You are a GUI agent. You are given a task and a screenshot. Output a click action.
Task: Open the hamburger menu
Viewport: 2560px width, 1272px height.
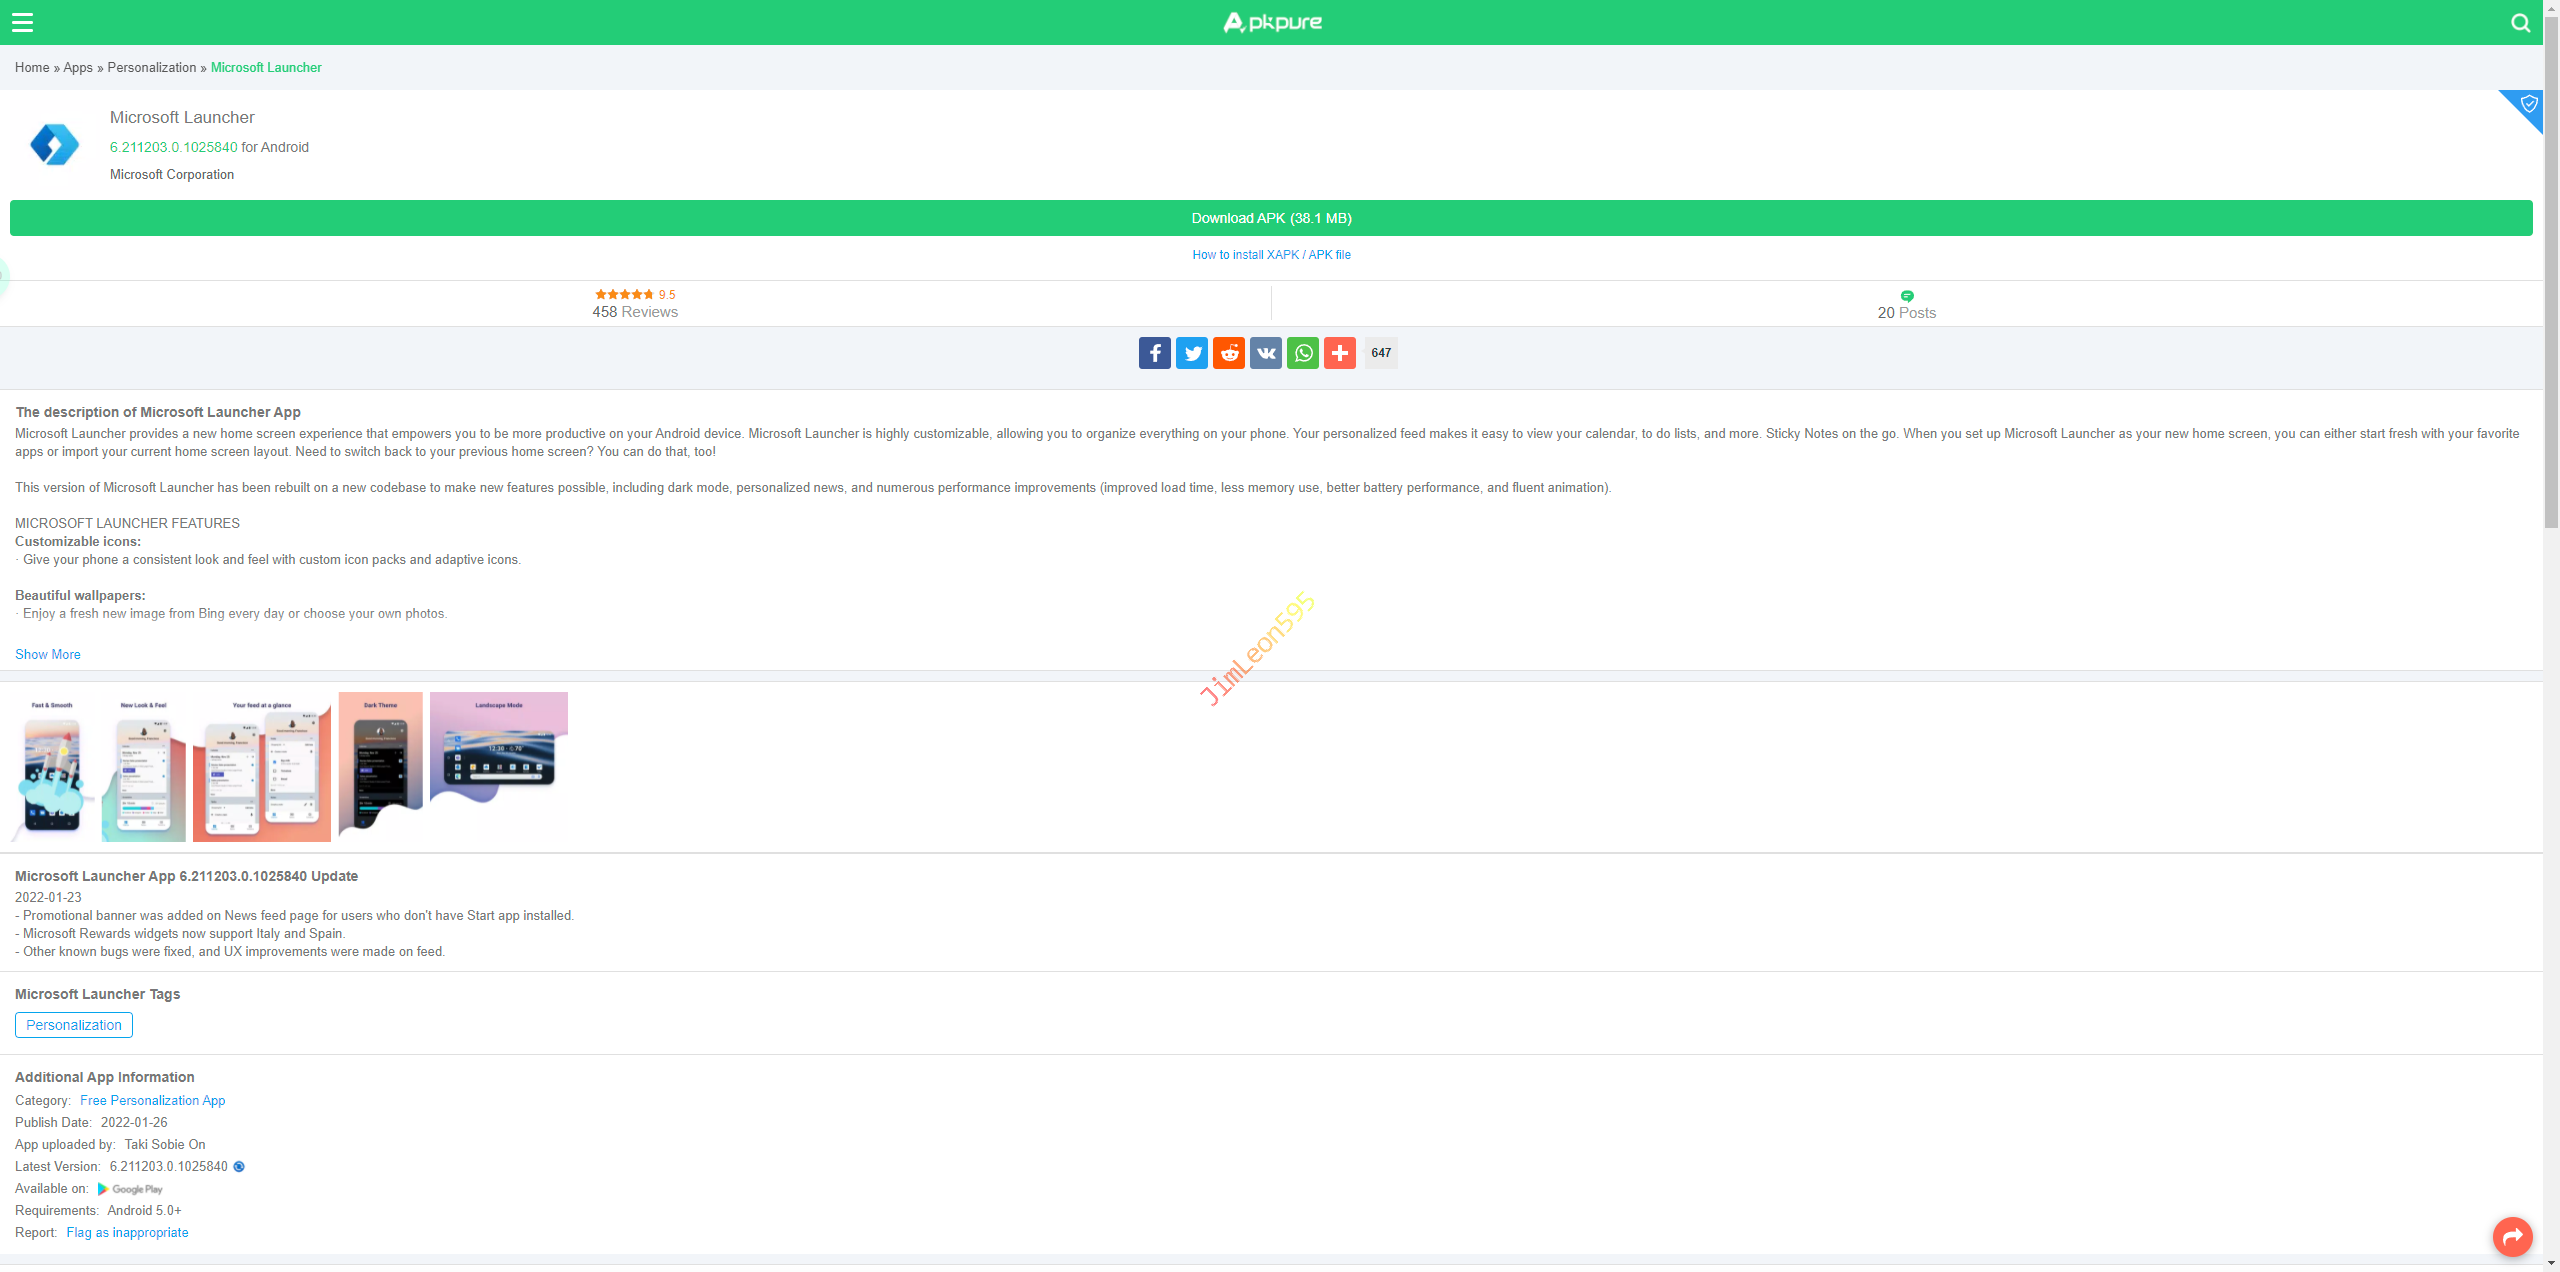(22, 22)
